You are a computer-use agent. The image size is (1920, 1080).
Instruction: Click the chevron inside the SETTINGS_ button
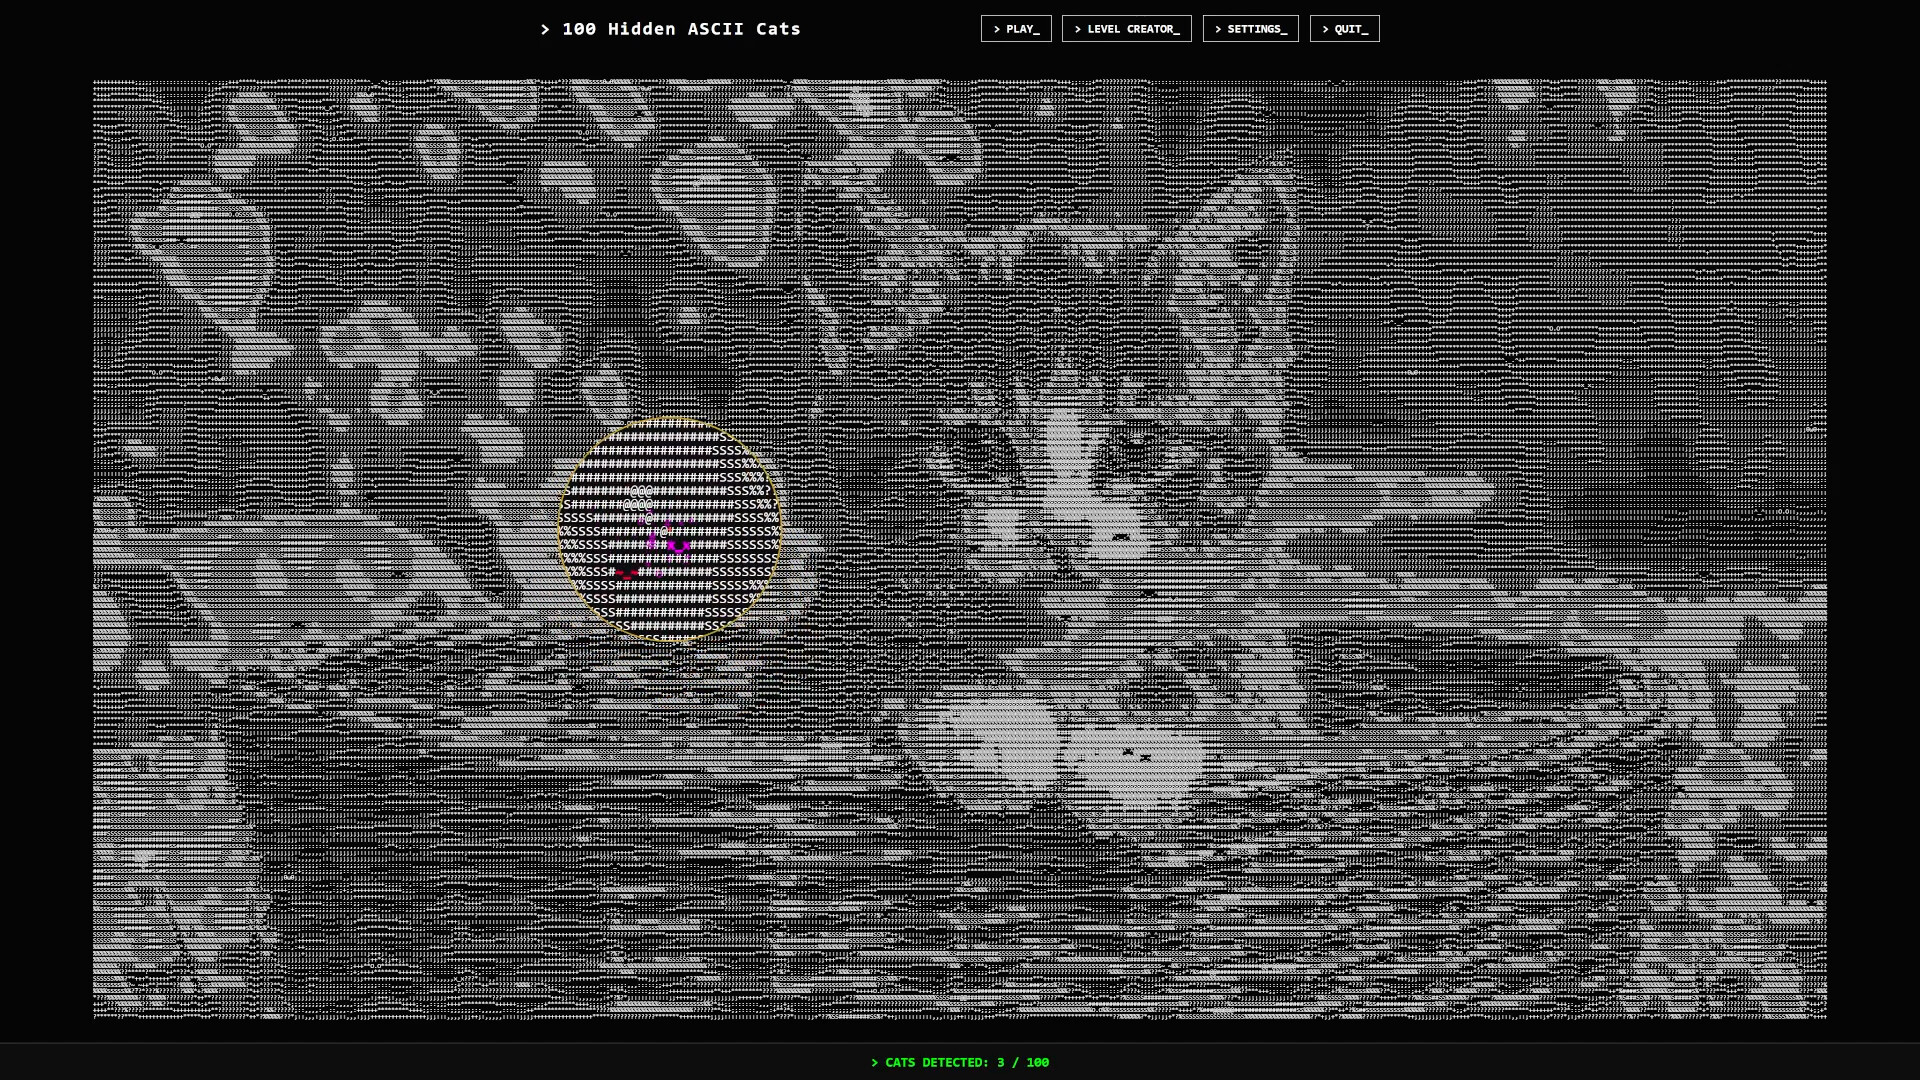[x=1218, y=29]
